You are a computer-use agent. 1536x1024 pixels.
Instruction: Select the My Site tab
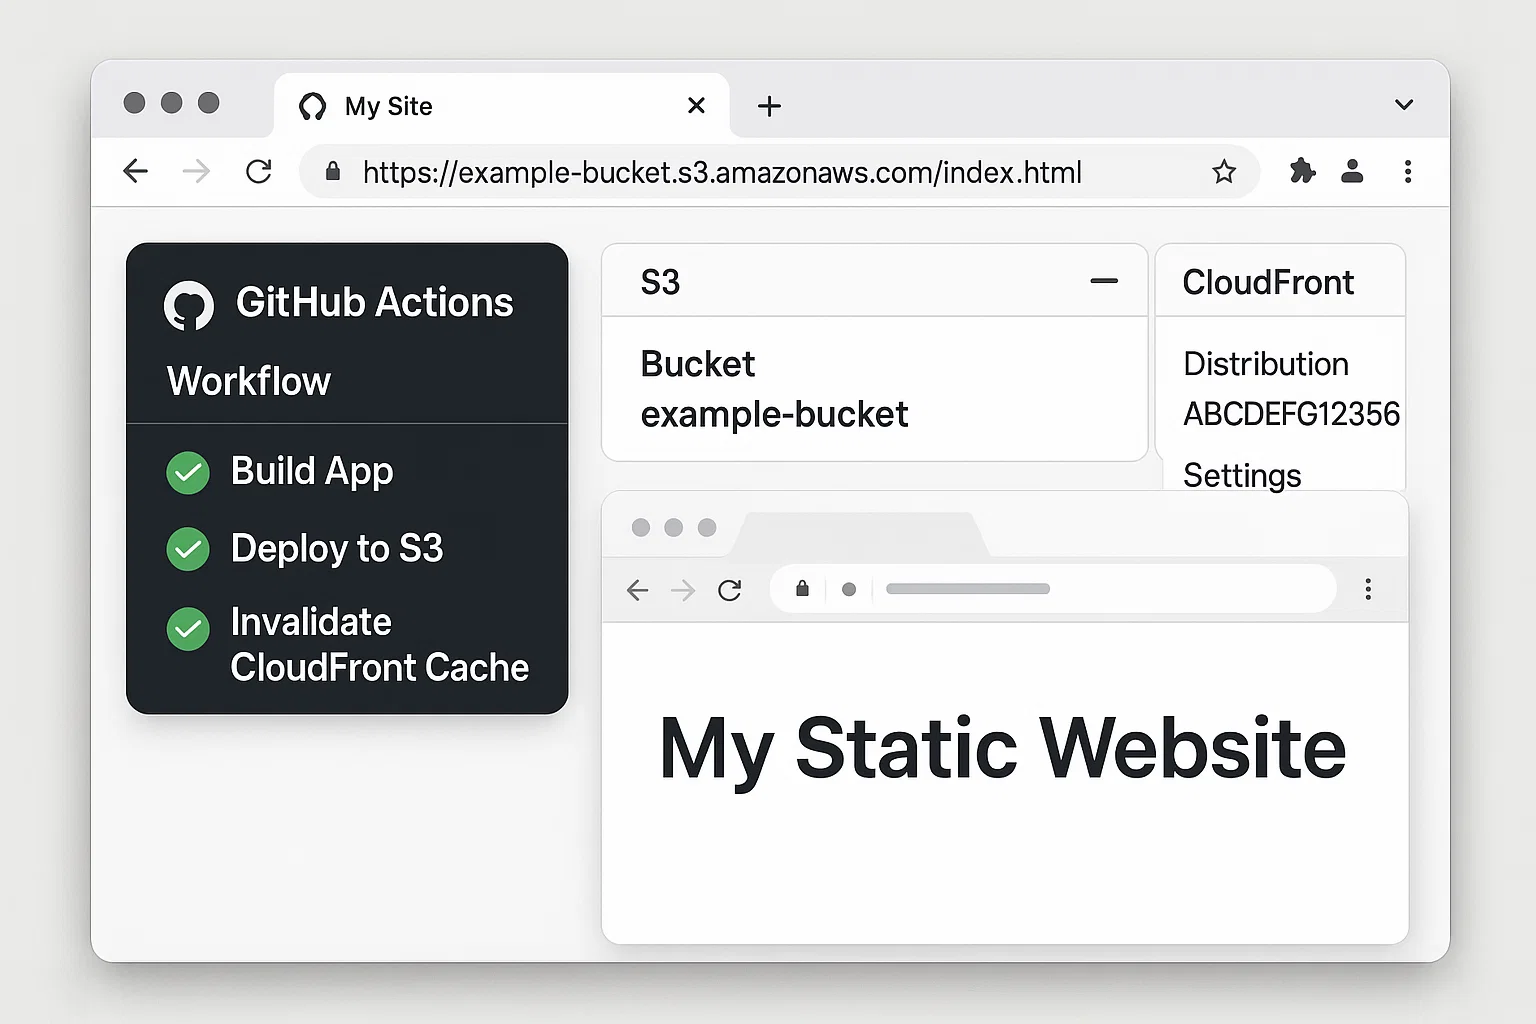click(502, 105)
